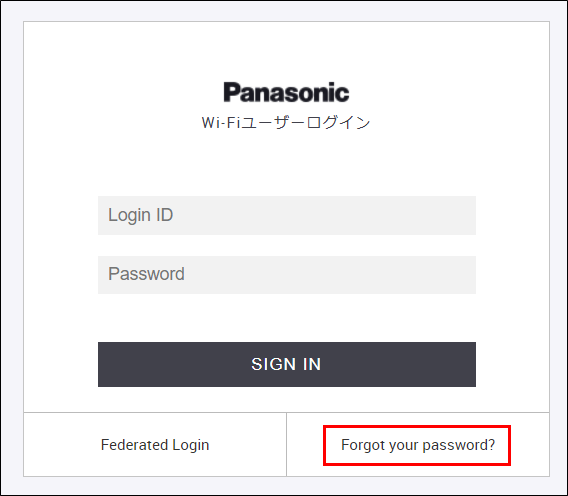Focus the Login ID input field
The width and height of the screenshot is (568, 496).
pyautogui.click(x=287, y=215)
